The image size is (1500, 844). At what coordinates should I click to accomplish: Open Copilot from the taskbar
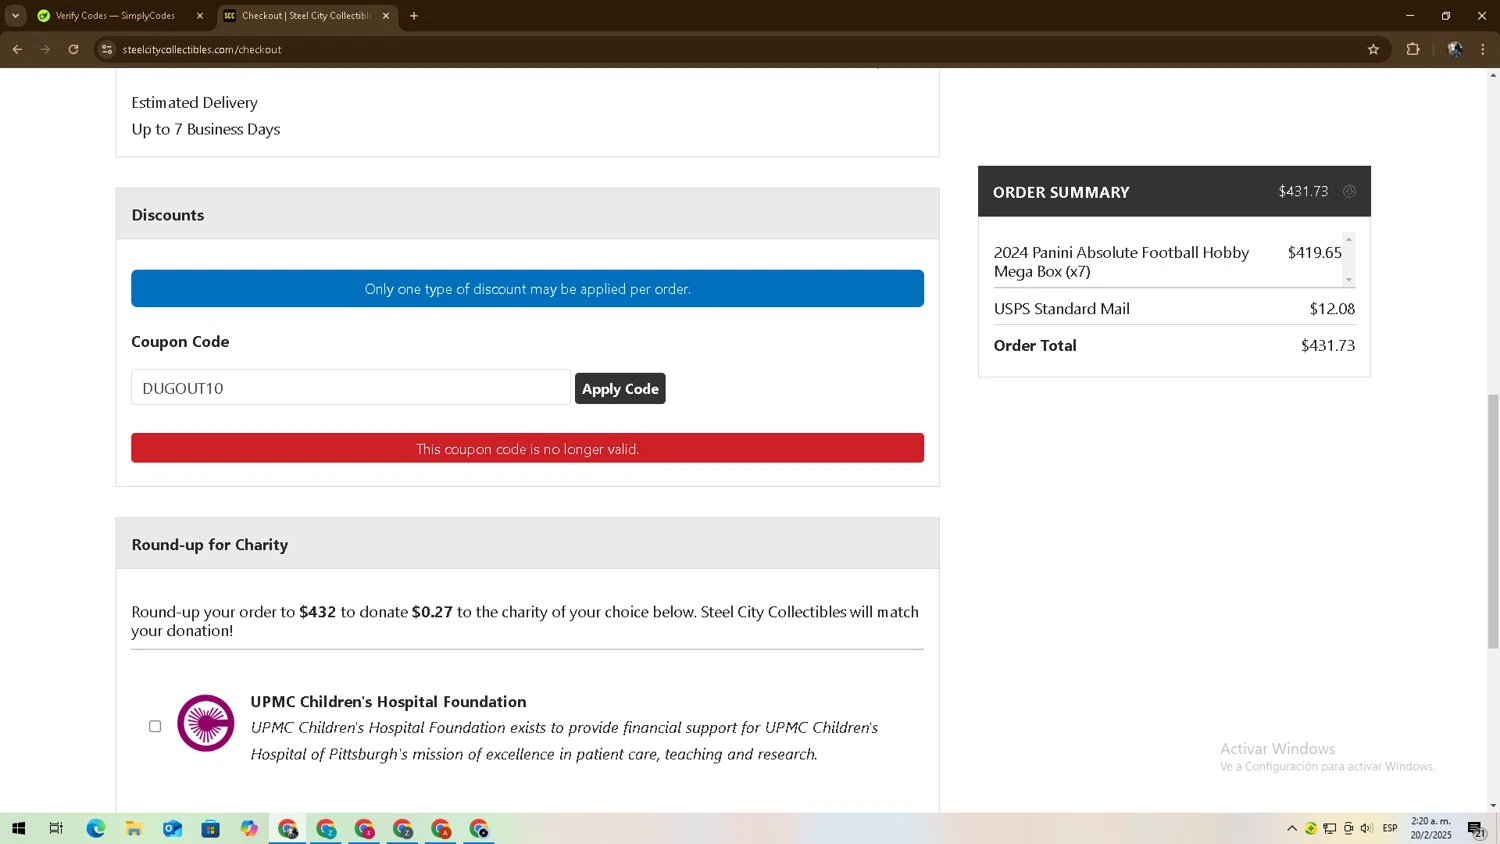coord(249,828)
